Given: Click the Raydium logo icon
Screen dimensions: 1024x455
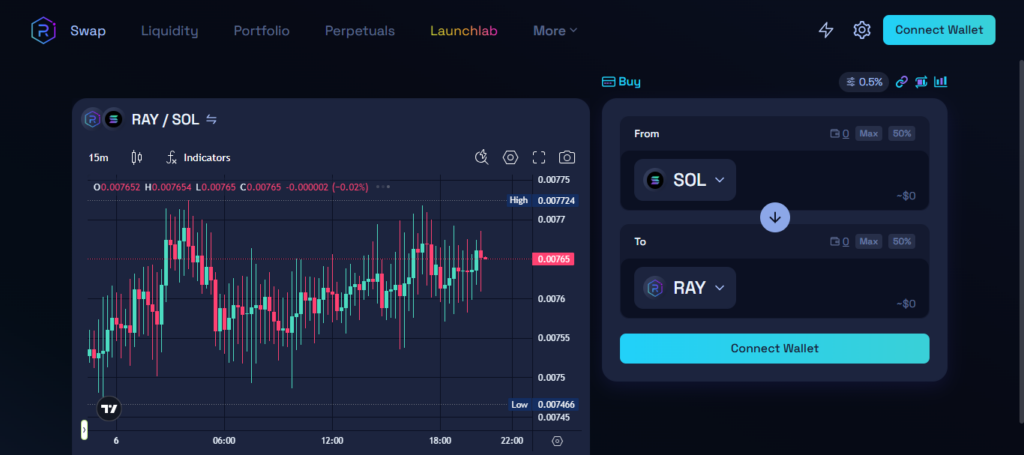Looking at the screenshot, I should [x=43, y=31].
